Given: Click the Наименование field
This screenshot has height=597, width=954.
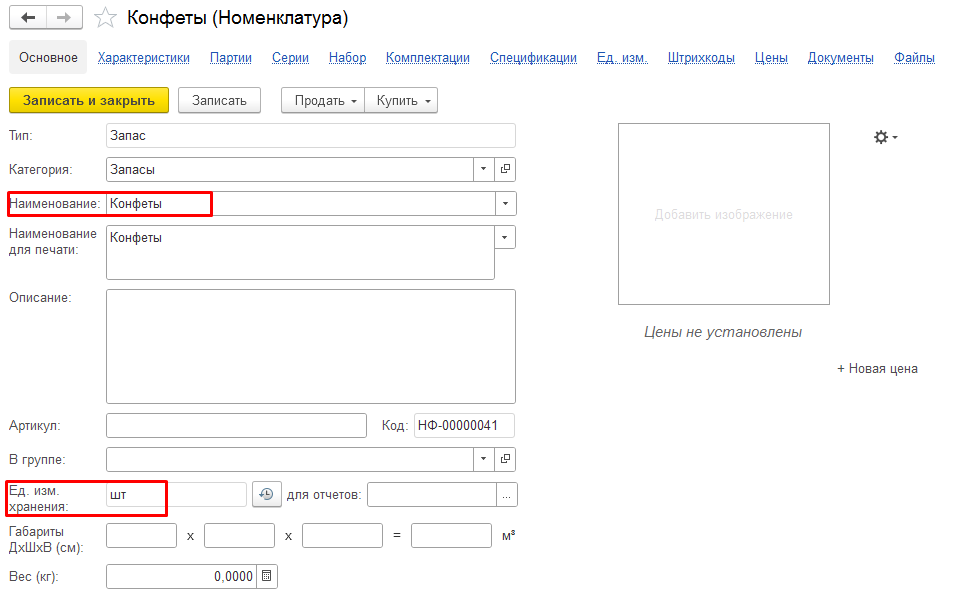Looking at the screenshot, I should point(301,203).
